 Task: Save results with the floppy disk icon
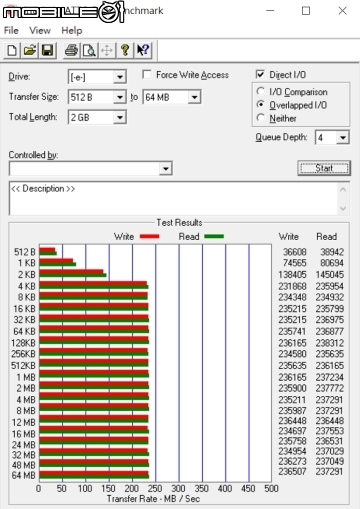click(x=47, y=51)
